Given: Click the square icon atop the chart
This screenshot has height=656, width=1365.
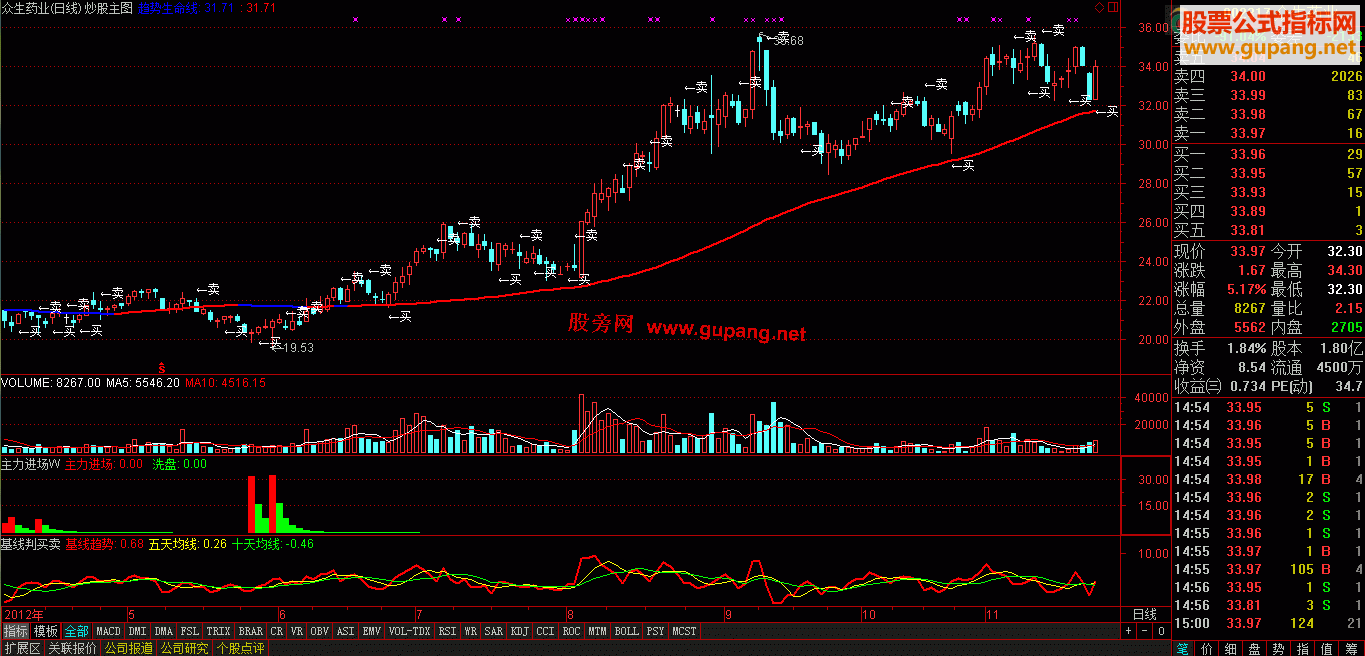Looking at the screenshot, I should [1112, 7].
